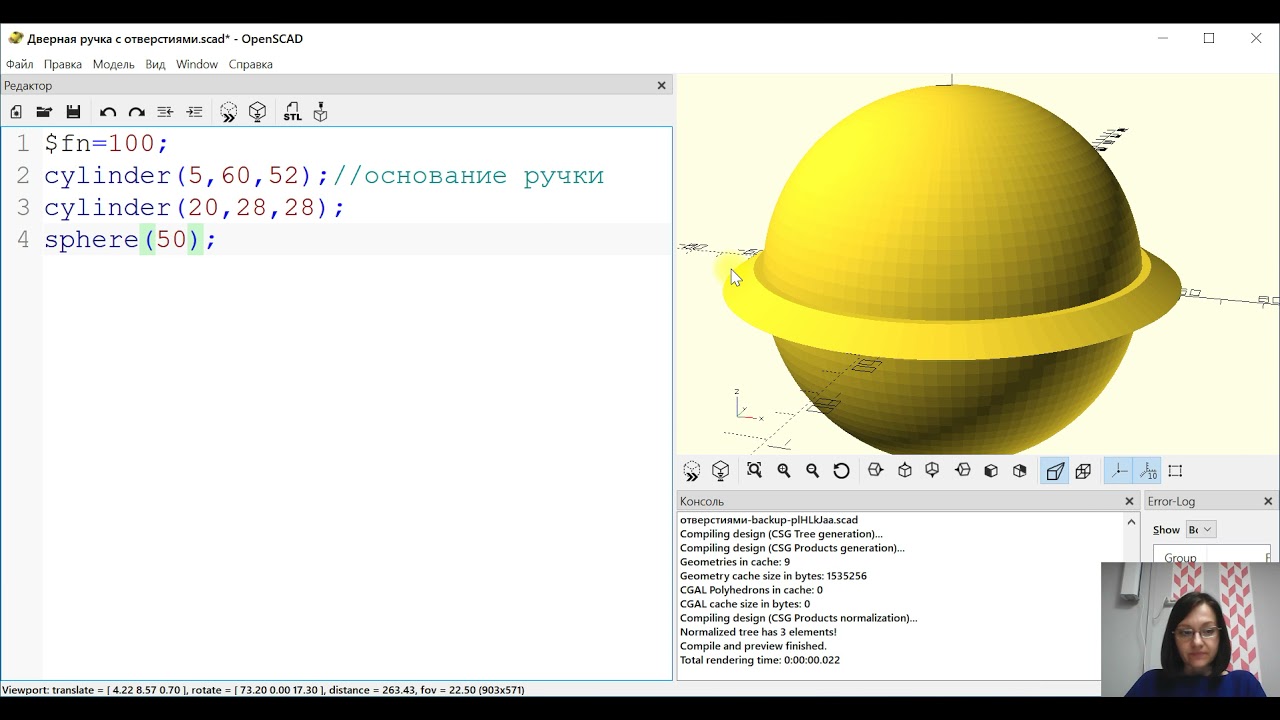This screenshot has height=720, width=1280.
Task: Unindent the selected code lines
Action: [x=165, y=112]
